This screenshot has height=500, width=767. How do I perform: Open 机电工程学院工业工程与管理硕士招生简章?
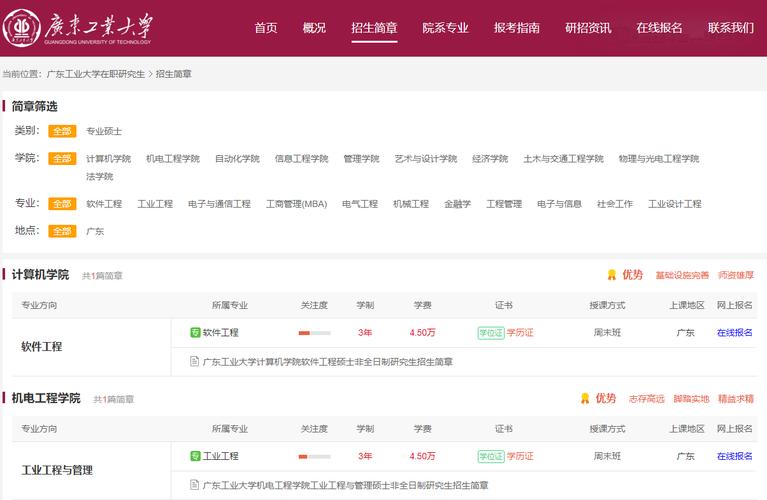[345, 485]
